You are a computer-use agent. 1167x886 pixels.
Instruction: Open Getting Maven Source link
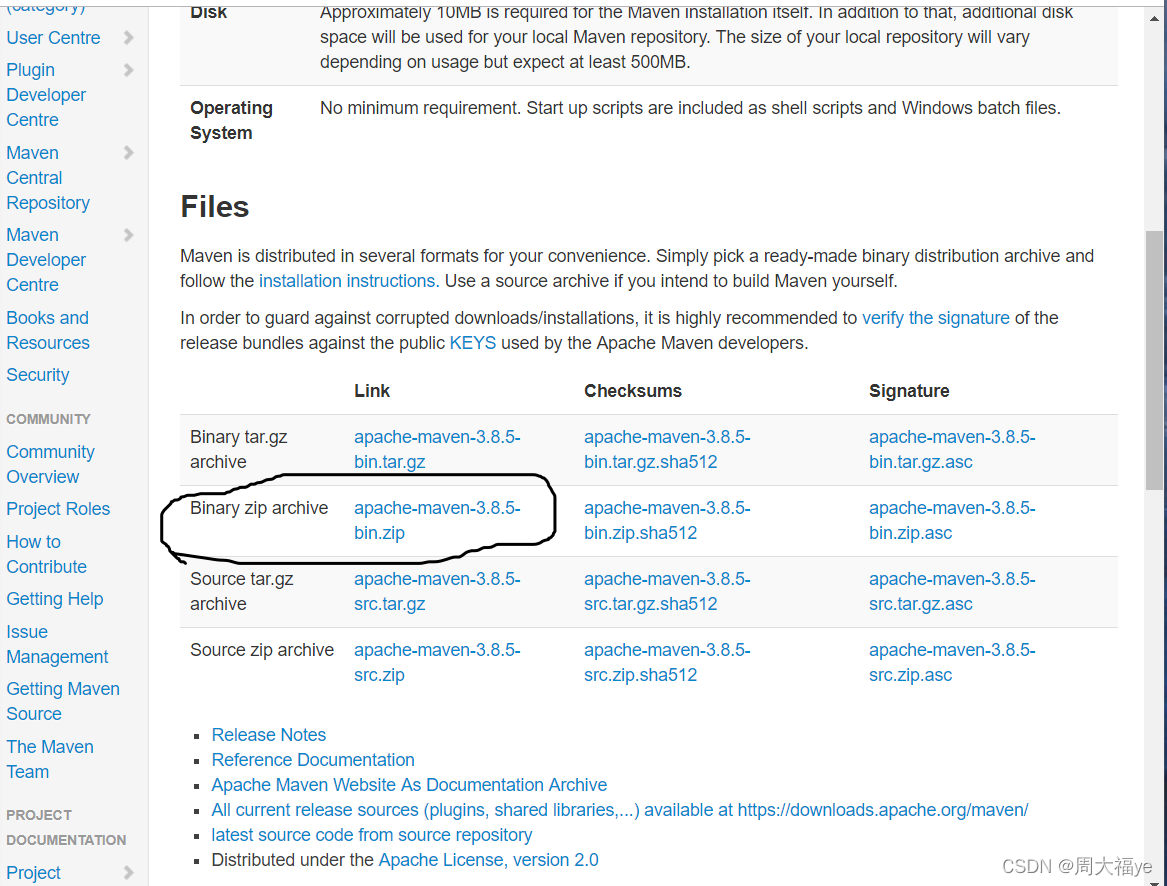coord(63,701)
